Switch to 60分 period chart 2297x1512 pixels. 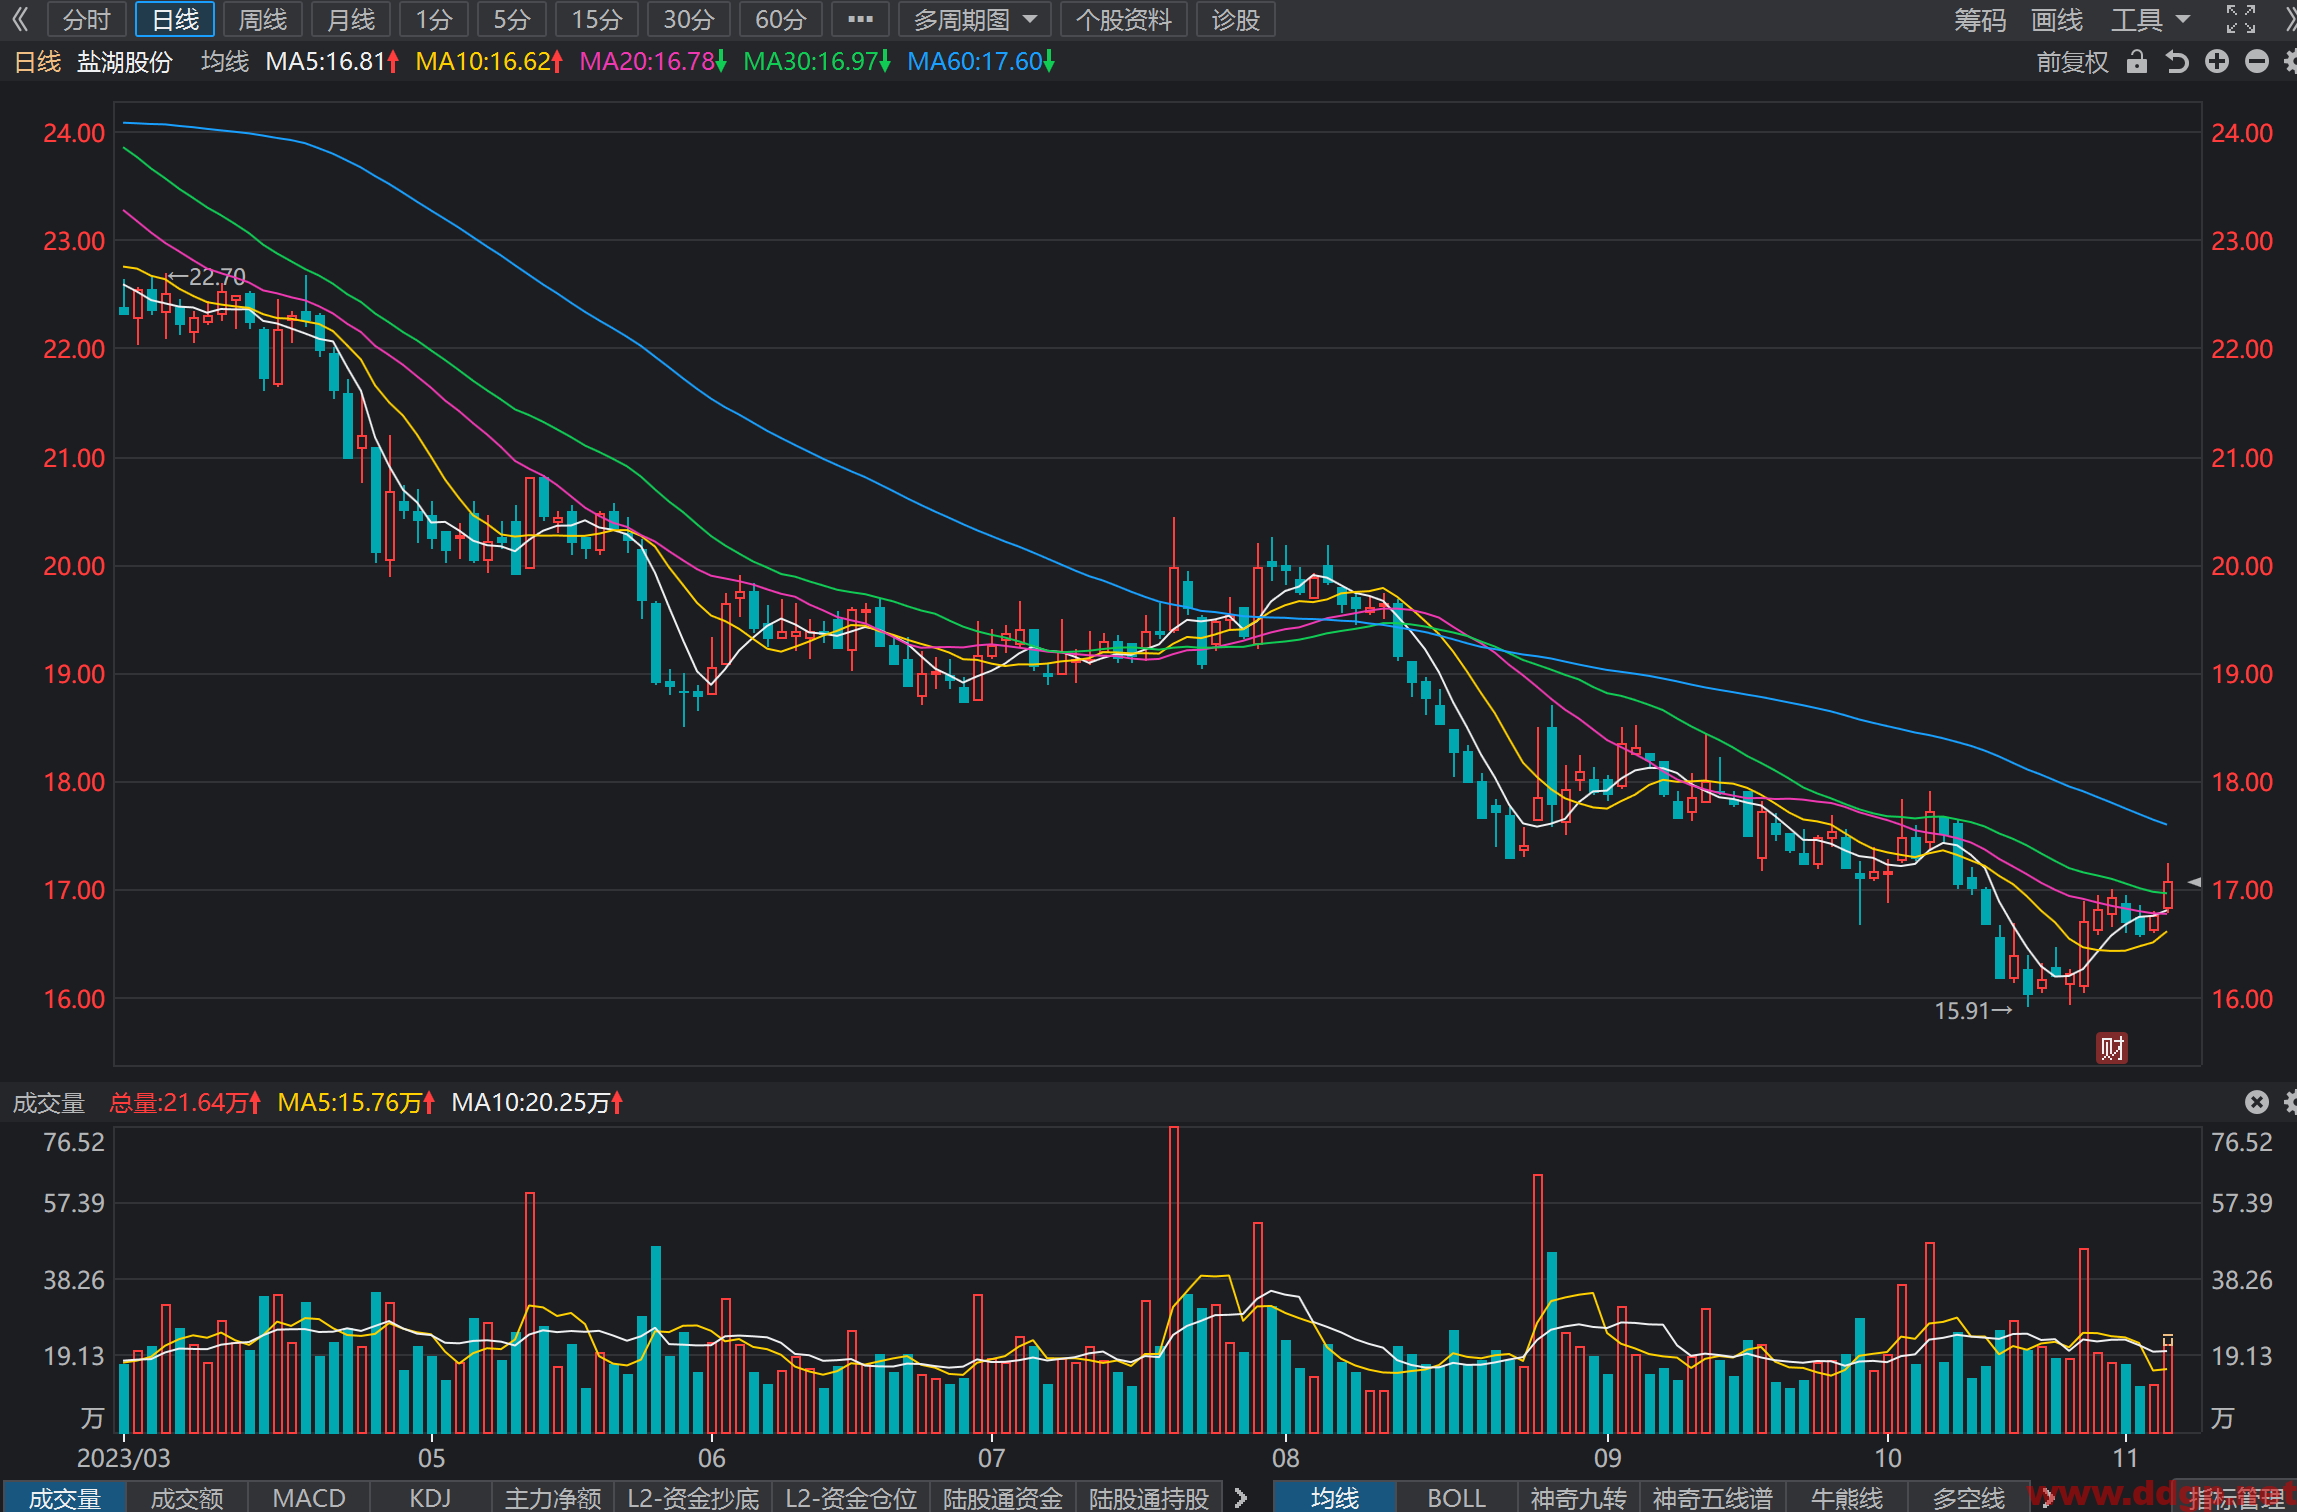coord(780,19)
